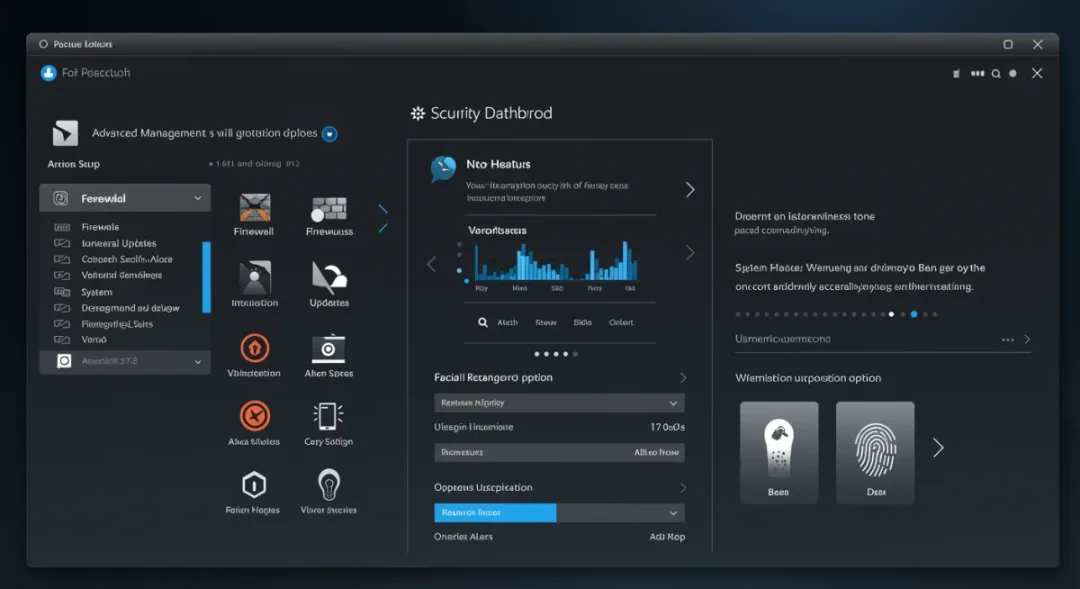Open the Nto Heaturs right chevron

[x=690, y=190]
